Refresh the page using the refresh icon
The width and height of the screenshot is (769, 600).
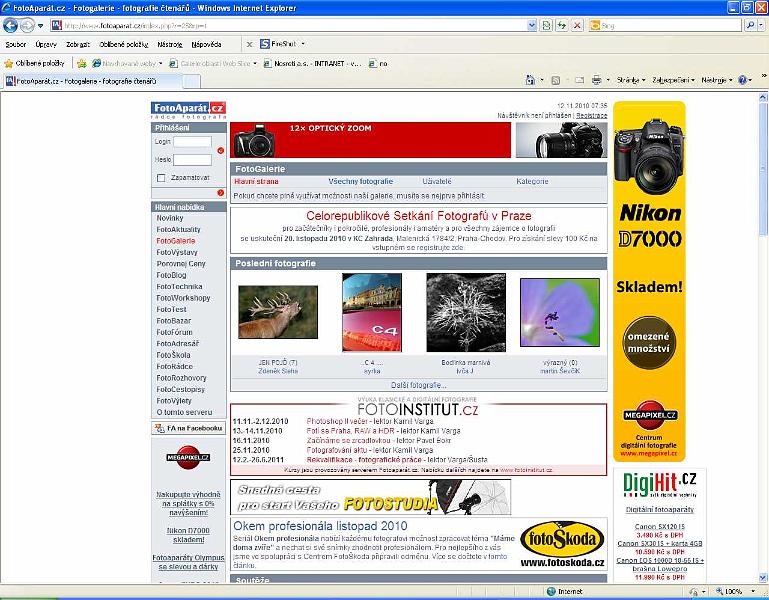point(562,25)
